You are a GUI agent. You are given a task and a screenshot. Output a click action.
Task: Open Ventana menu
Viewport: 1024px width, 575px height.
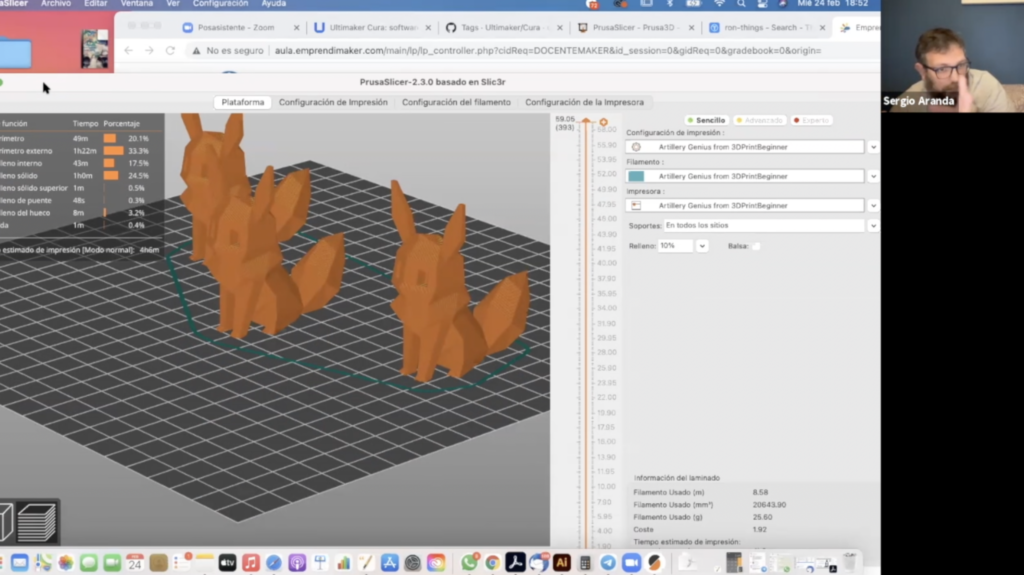[136, 4]
